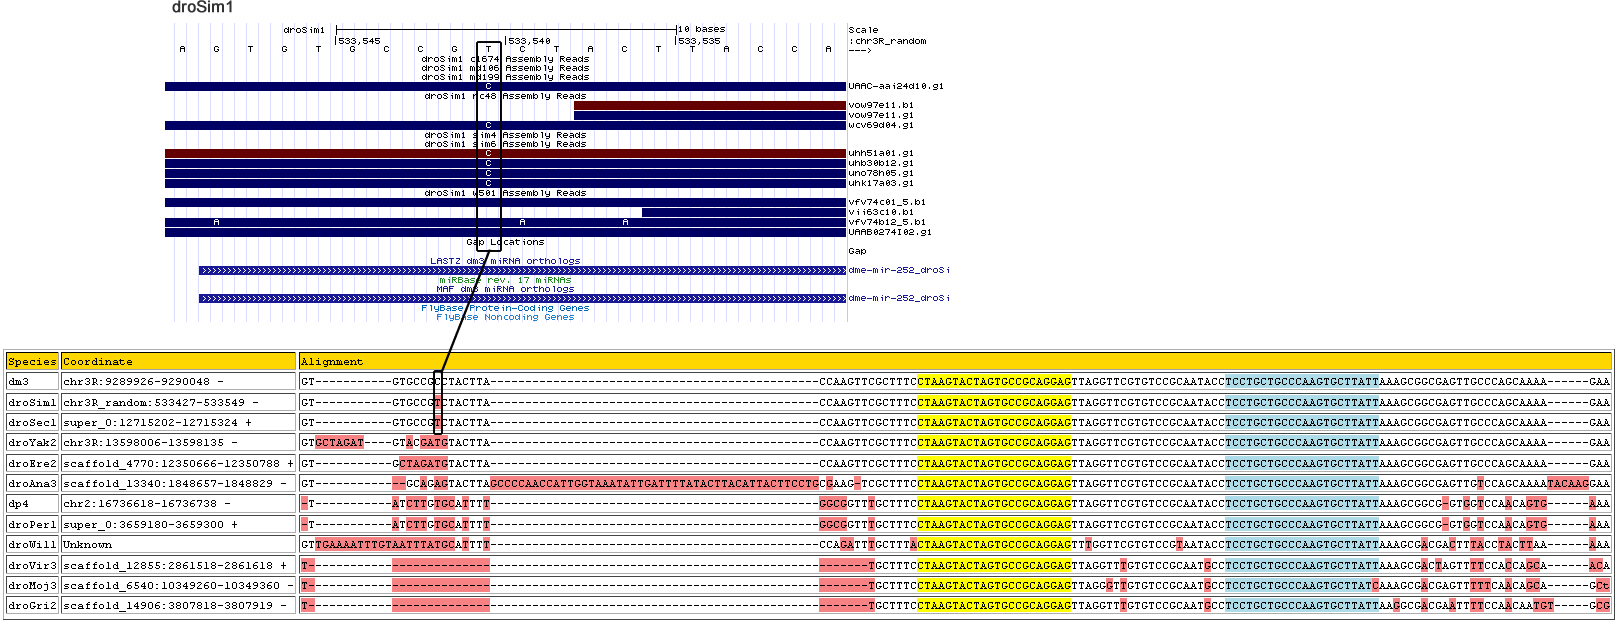Select the short vii63c10.b1 read bar
The height and width of the screenshot is (627, 1621).
click(743, 212)
